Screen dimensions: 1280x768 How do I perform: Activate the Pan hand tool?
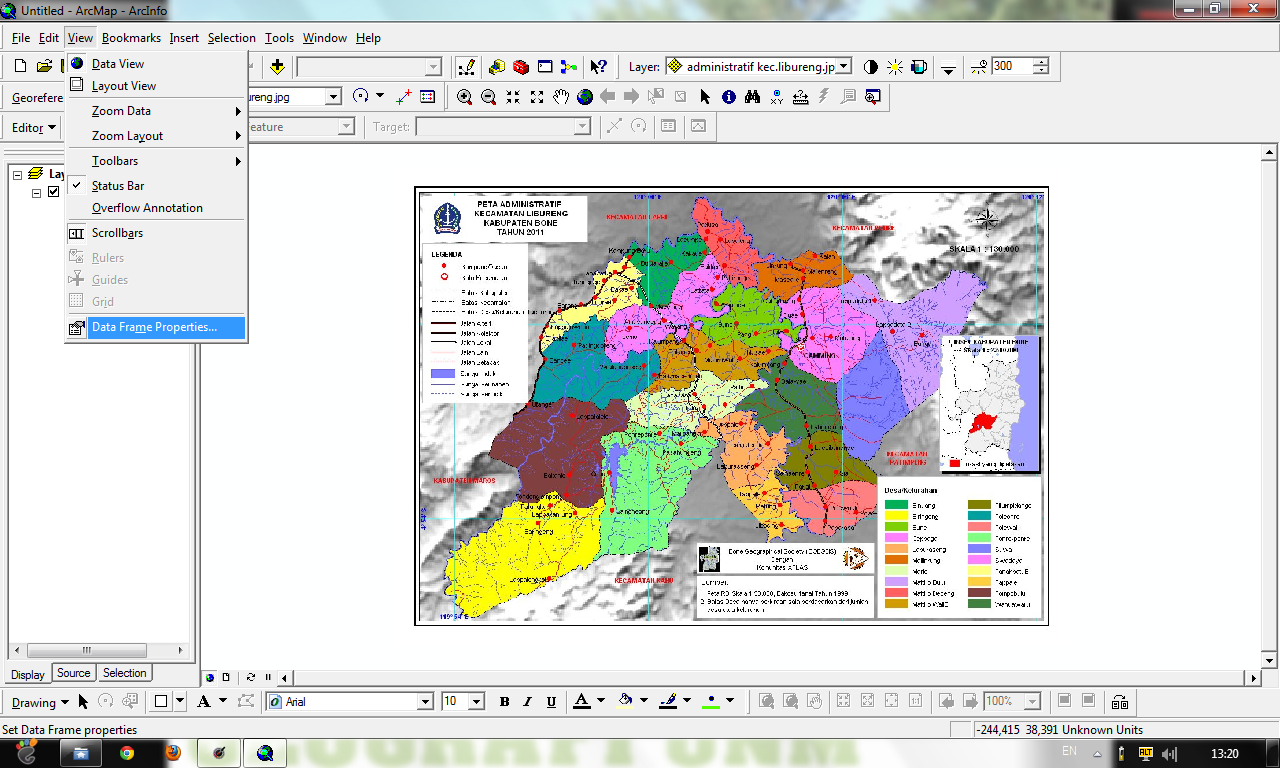coord(561,97)
